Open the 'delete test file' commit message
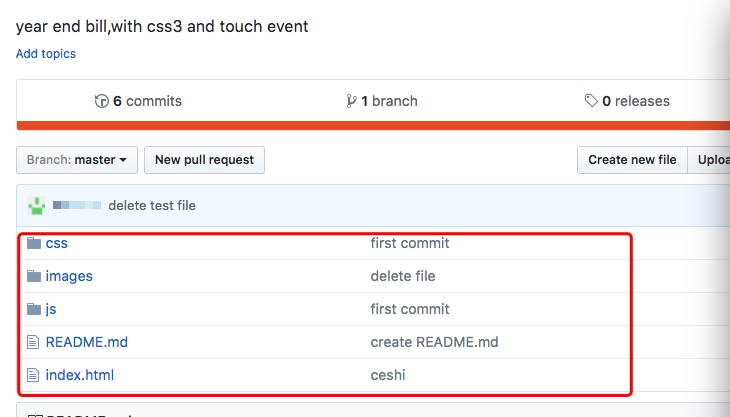Screen dimensions: 730x417 (x=152, y=206)
